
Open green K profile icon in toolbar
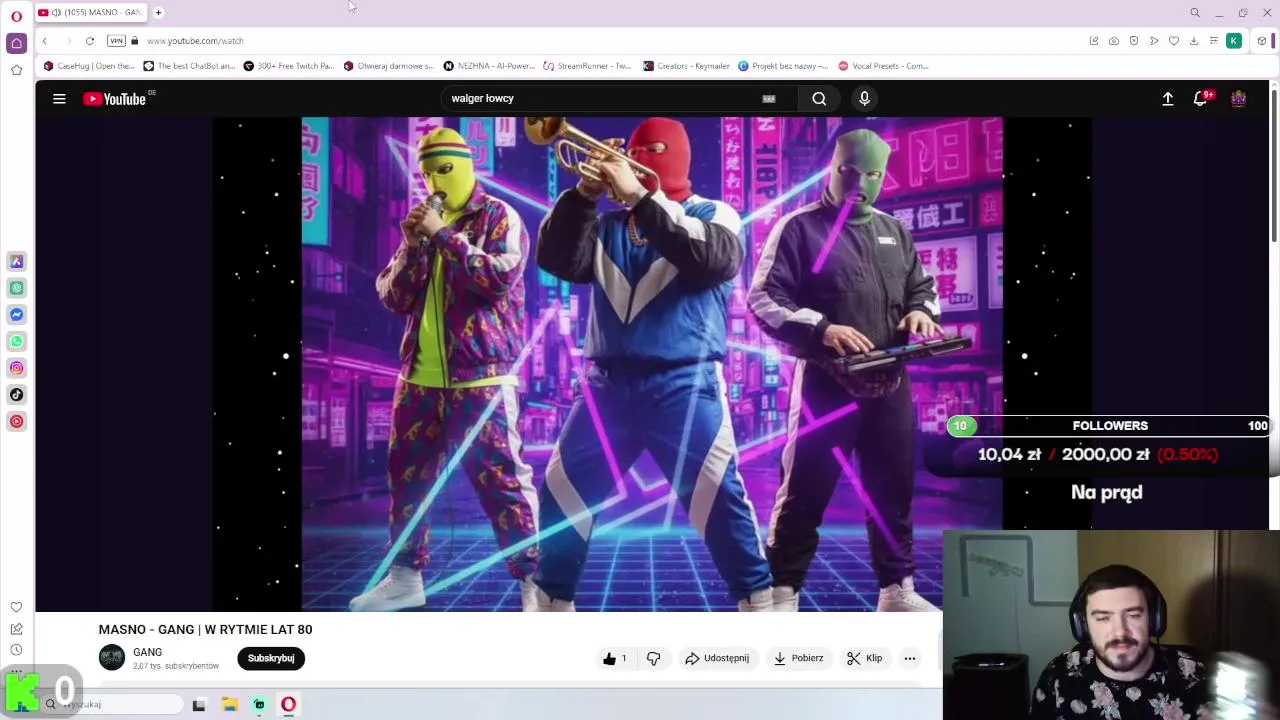[1234, 41]
